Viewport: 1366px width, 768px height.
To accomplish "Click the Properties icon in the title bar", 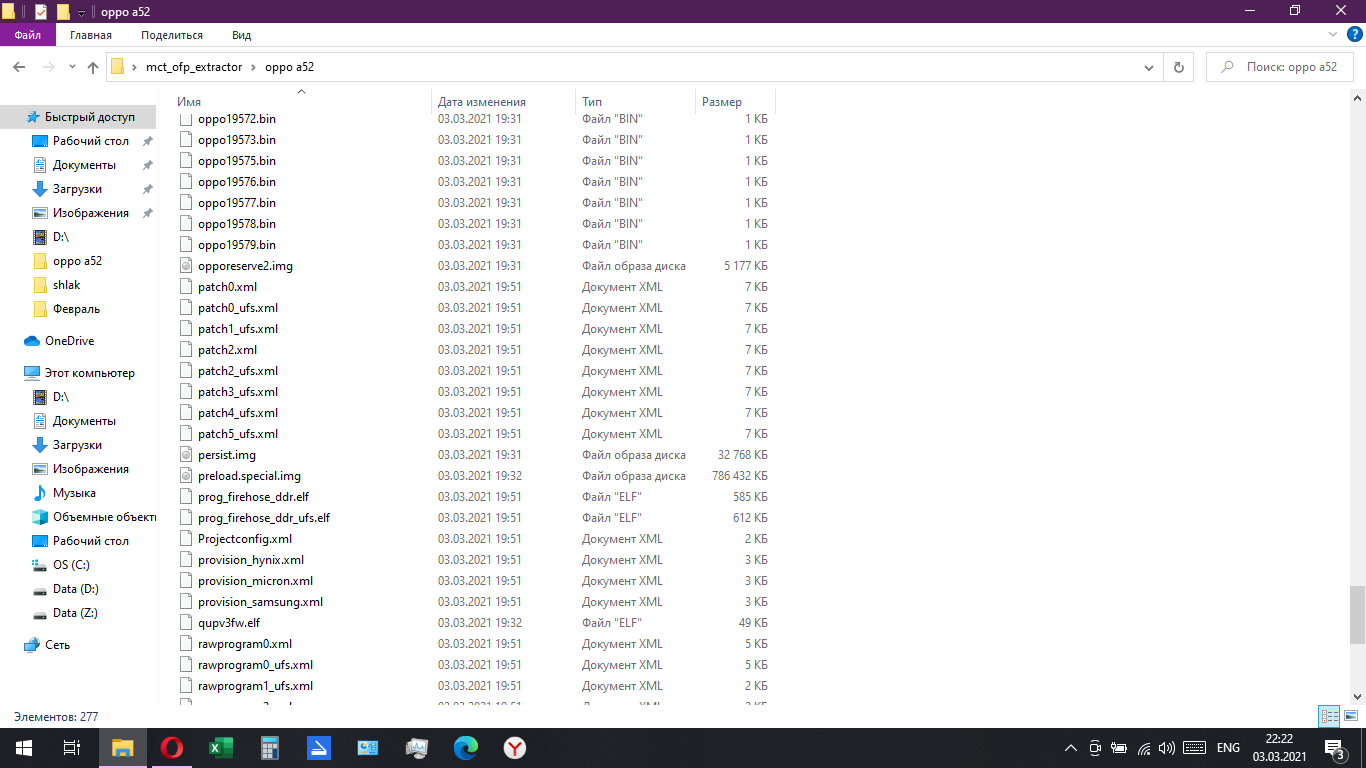I will [40, 11].
